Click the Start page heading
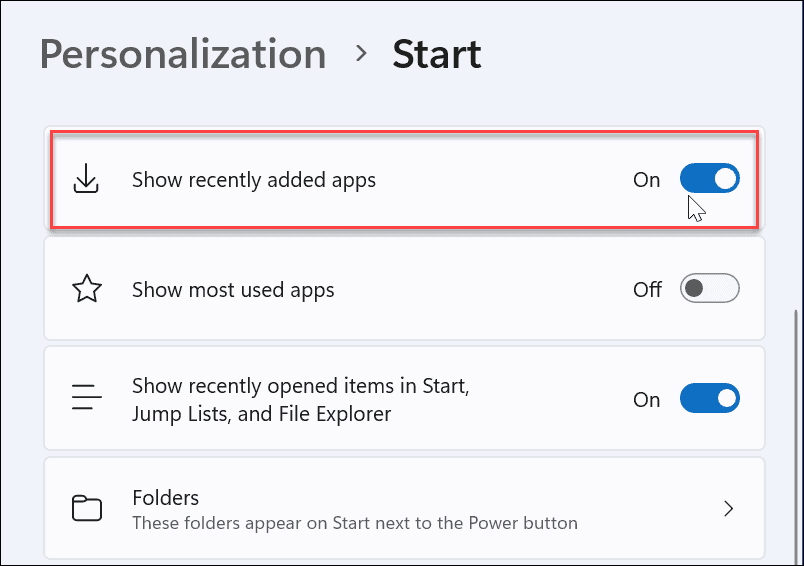804x566 pixels. click(437, 54)
